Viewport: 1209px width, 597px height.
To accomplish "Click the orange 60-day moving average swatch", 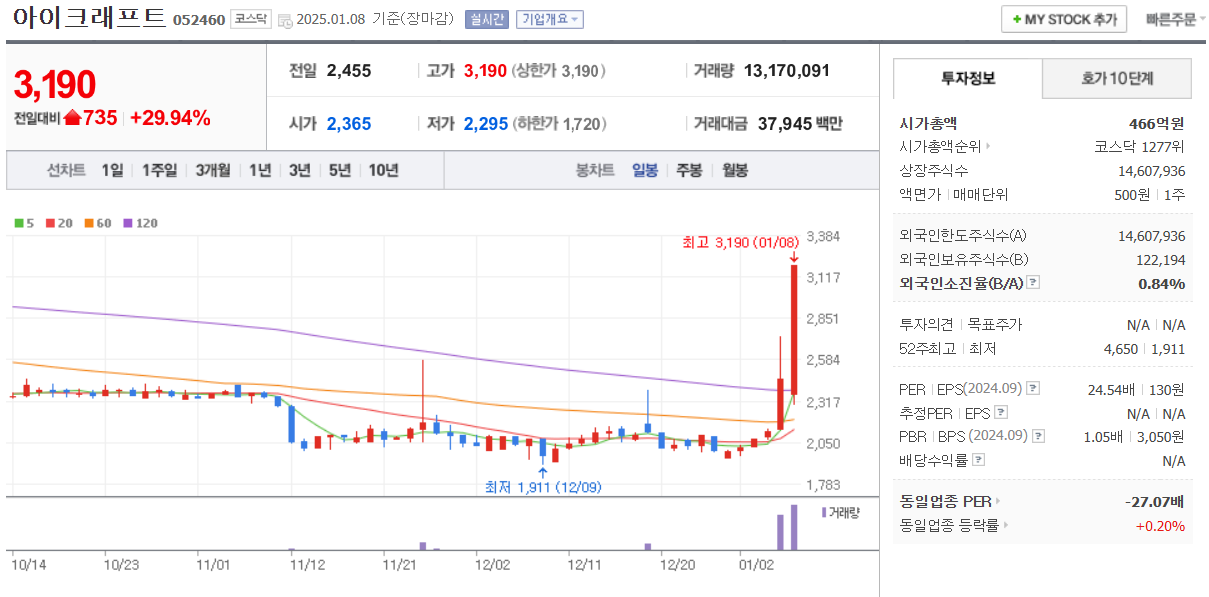I will click(x=89, y=223).
